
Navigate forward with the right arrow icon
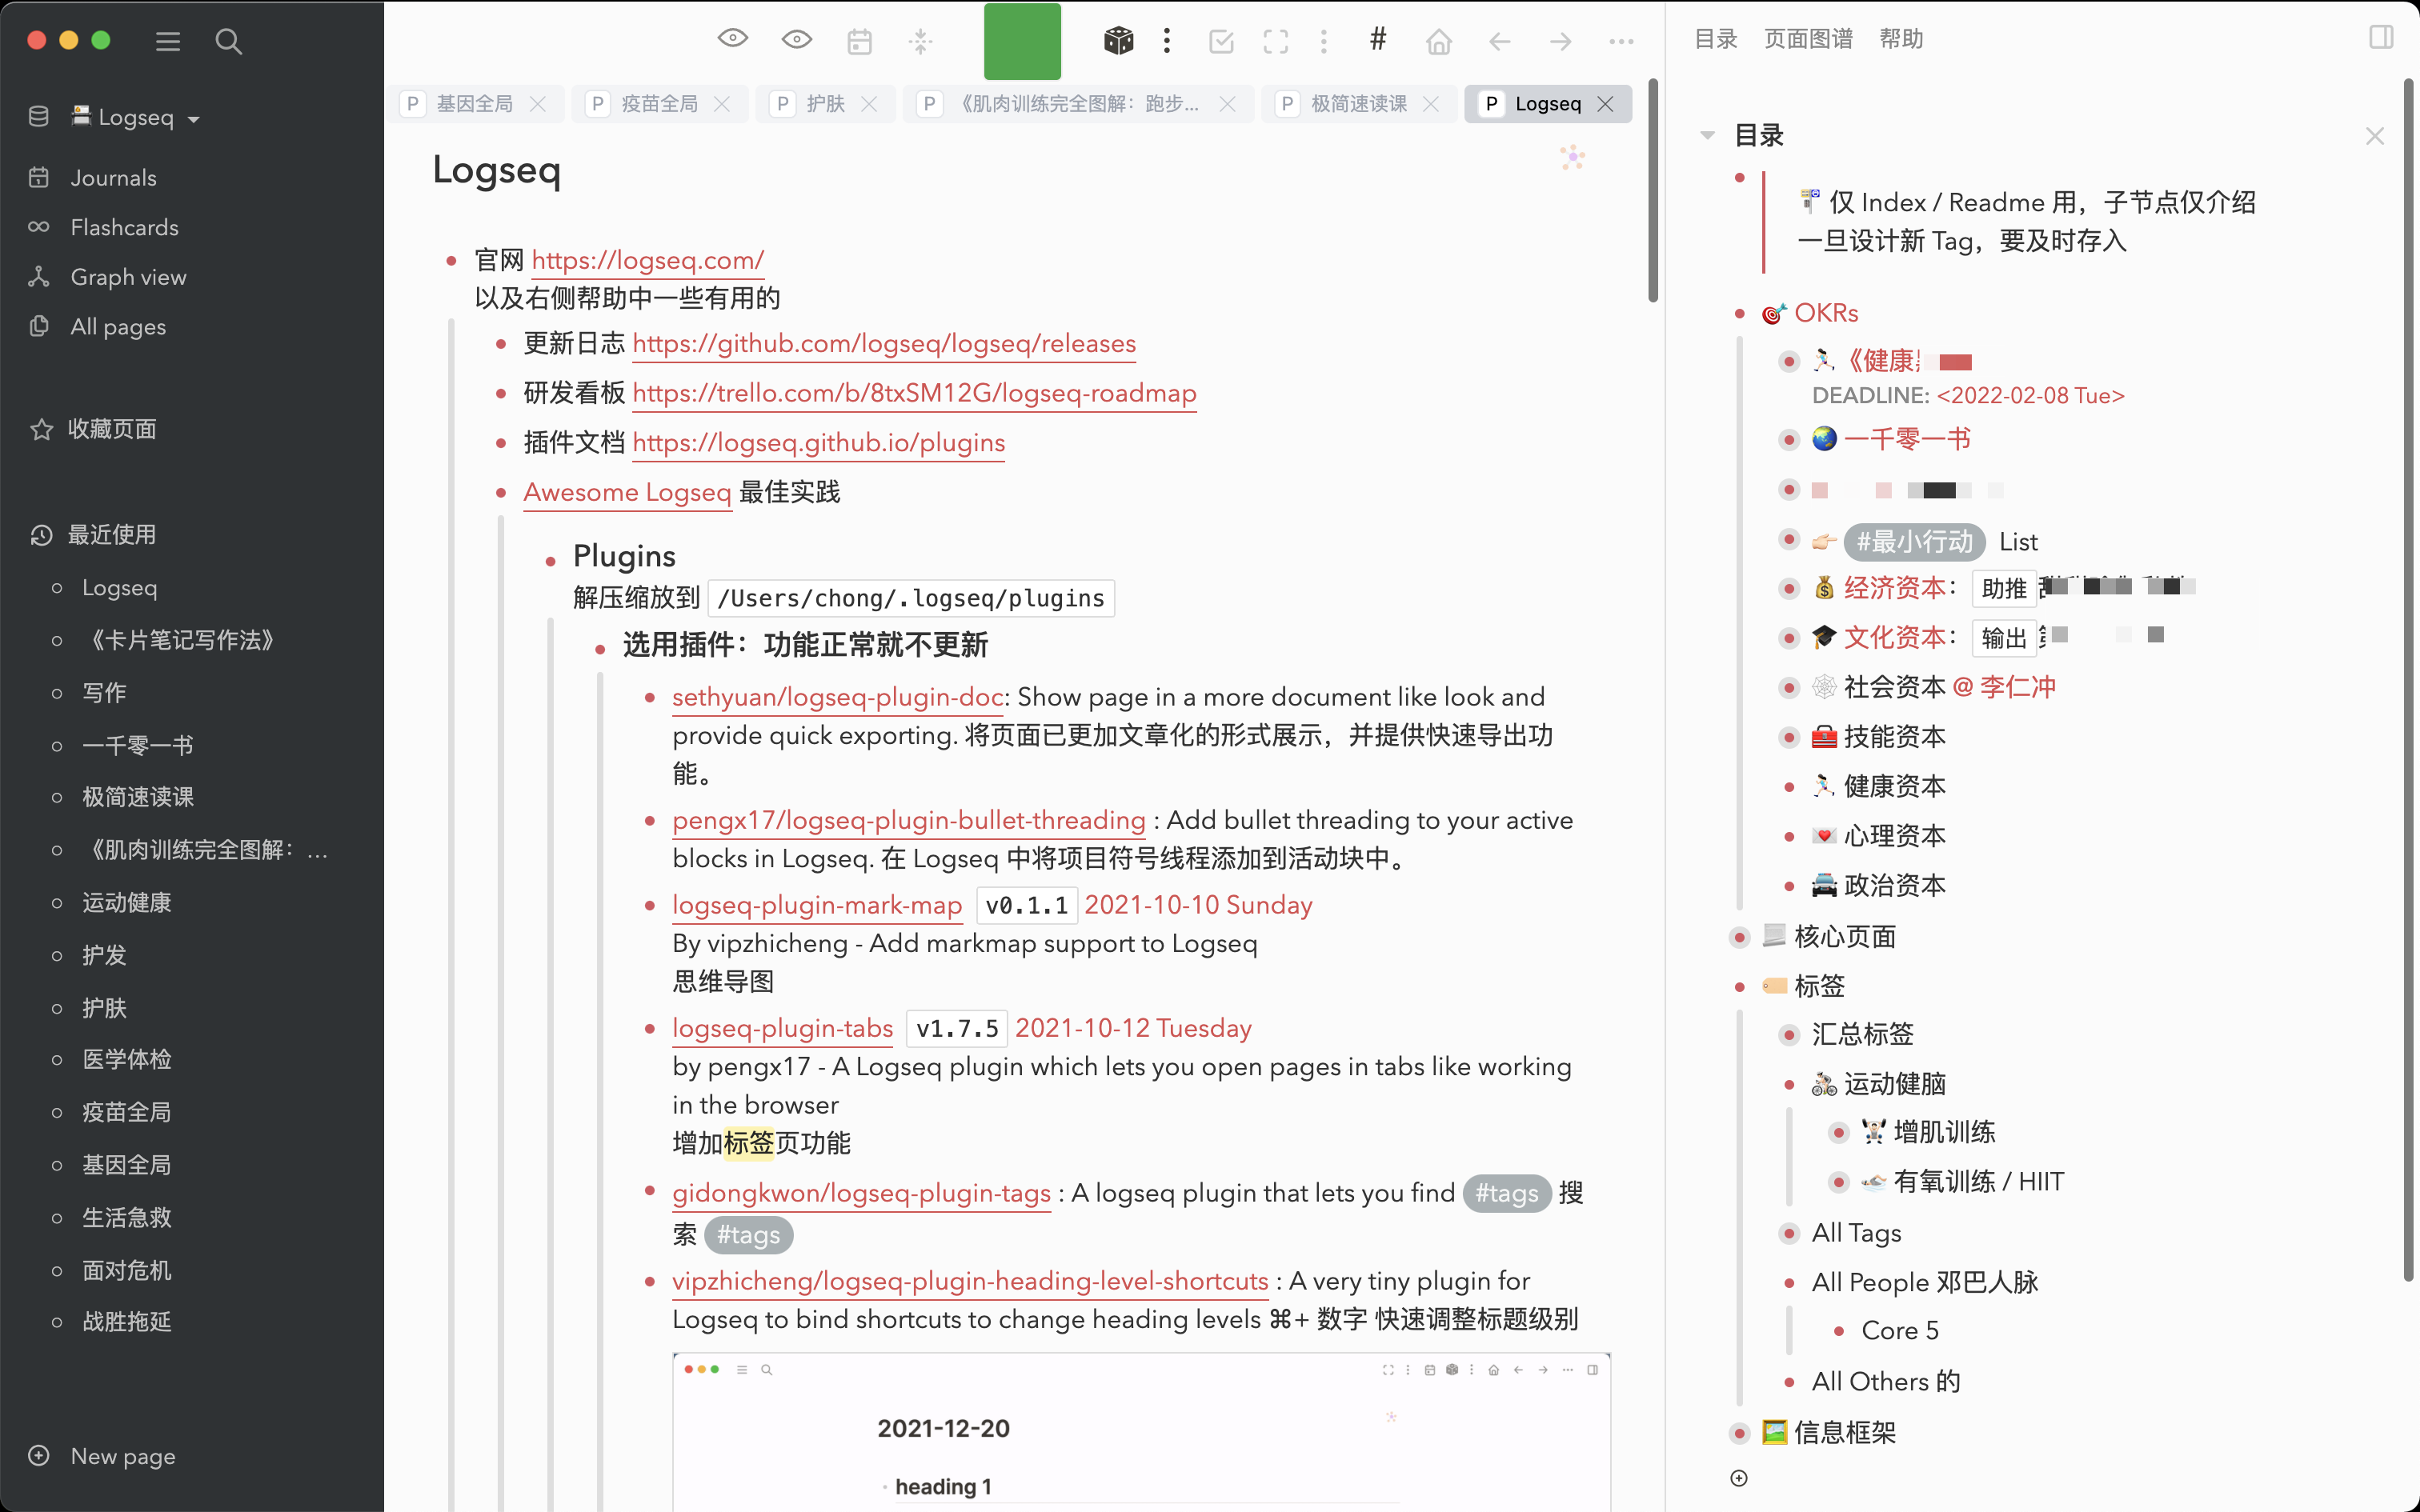[x=1561, y=41]
